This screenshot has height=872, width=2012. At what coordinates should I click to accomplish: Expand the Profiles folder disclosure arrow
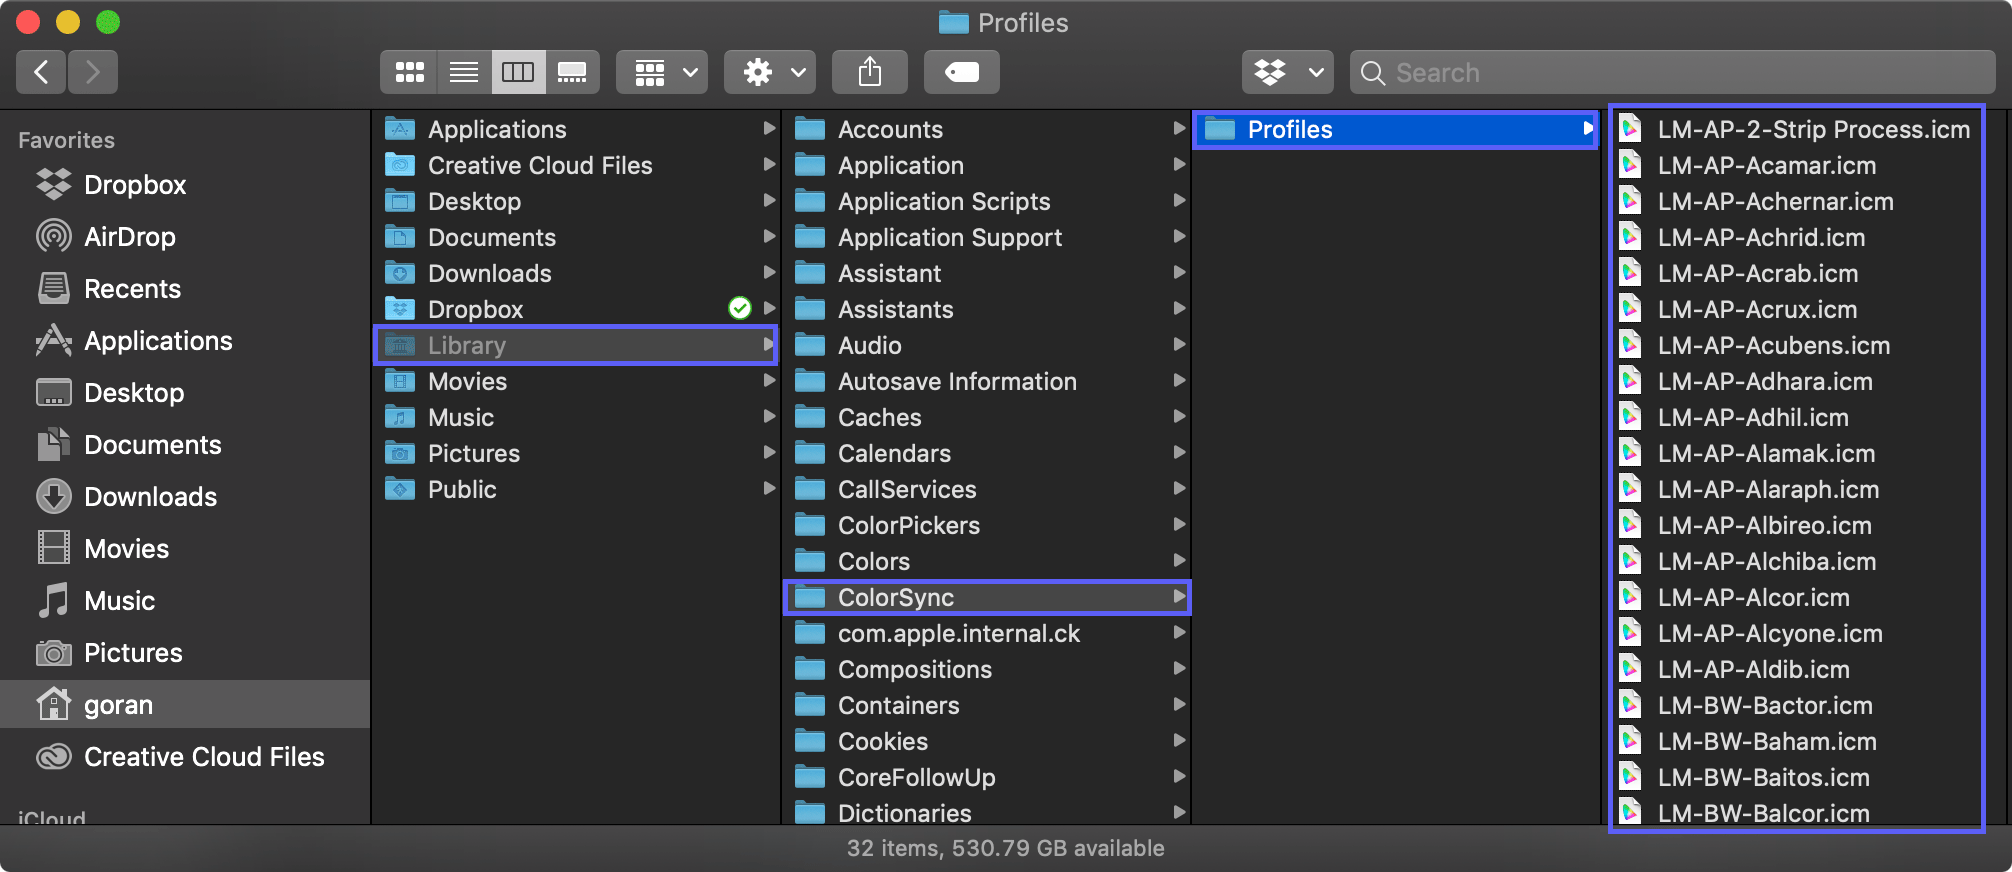point(1587,129)
